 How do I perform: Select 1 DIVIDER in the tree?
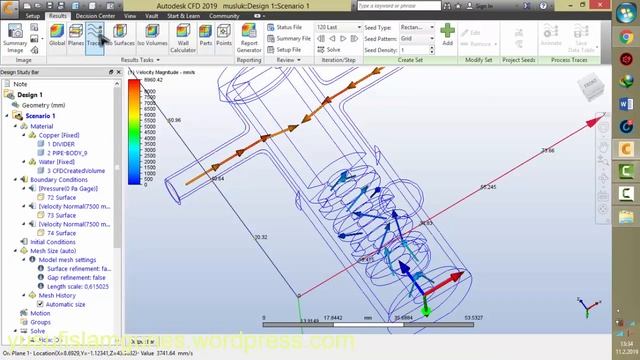(x=60, y=144)
